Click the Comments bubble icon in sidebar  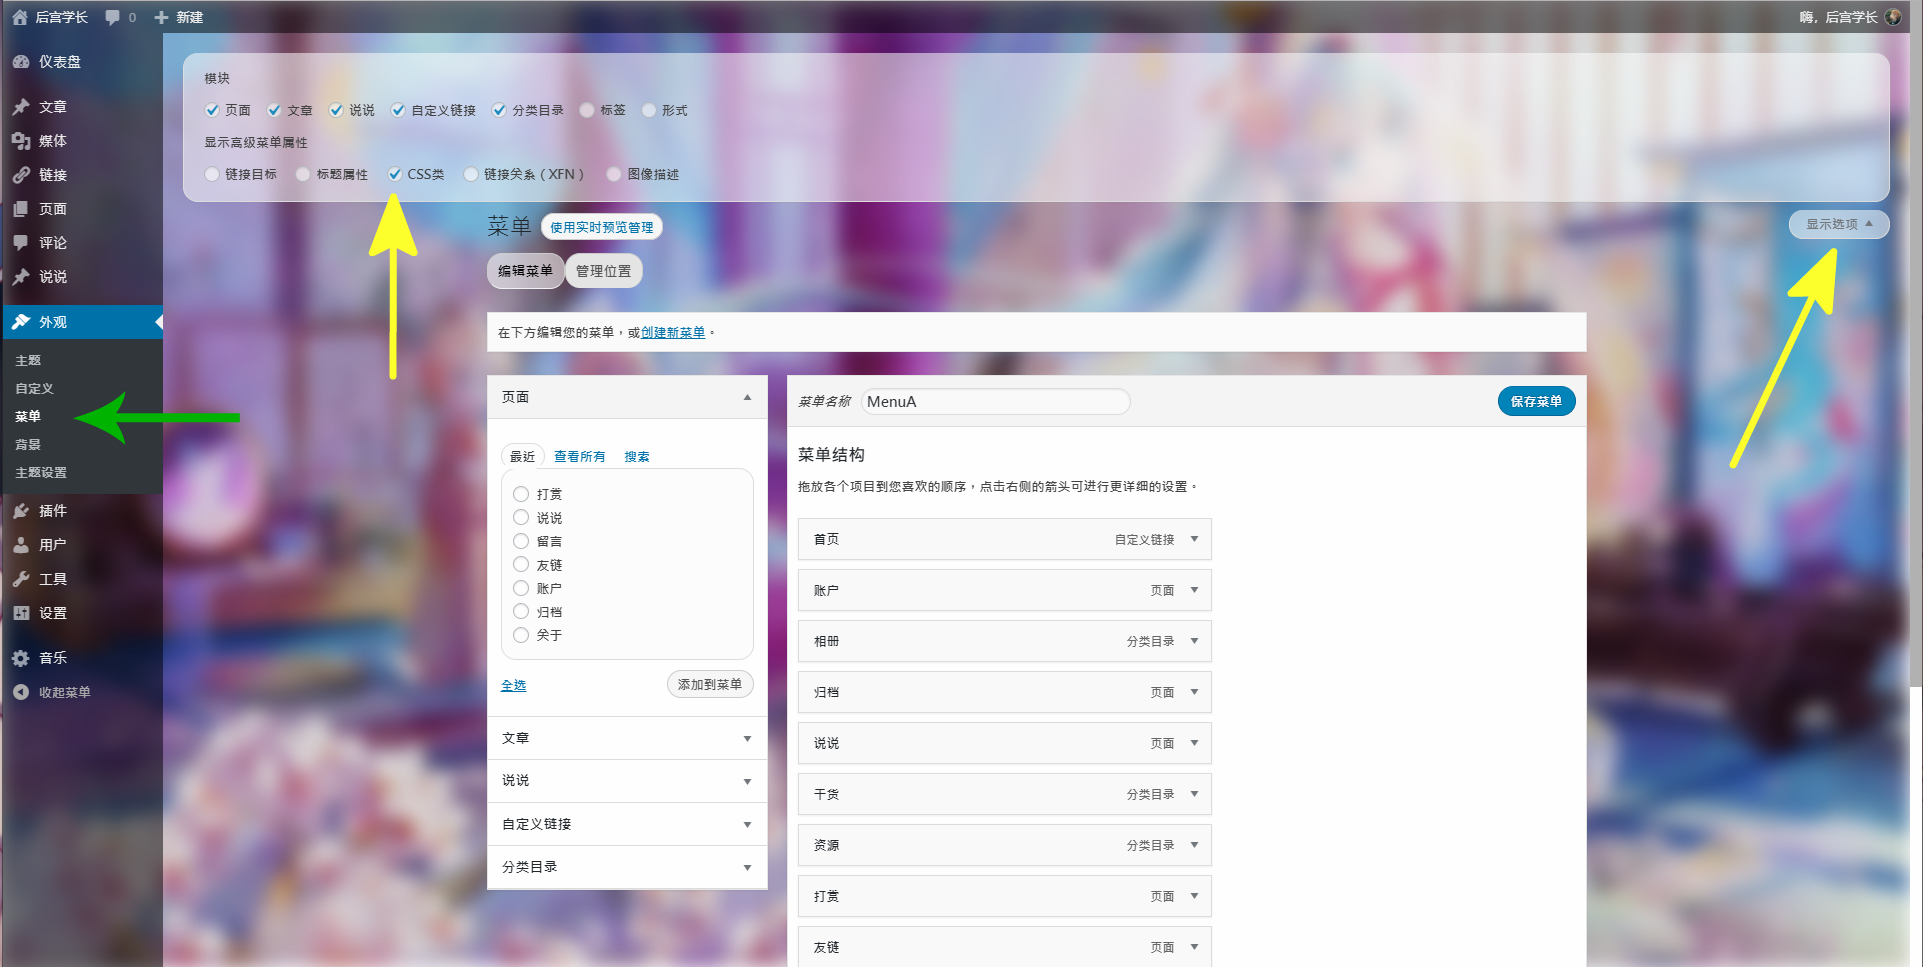point(21,243)
